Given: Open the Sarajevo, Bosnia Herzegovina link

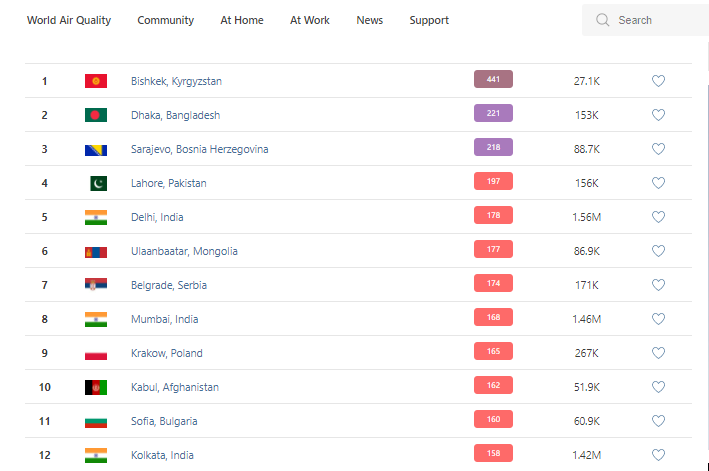Looking at the screenshot, I should (x=199, y=149).
